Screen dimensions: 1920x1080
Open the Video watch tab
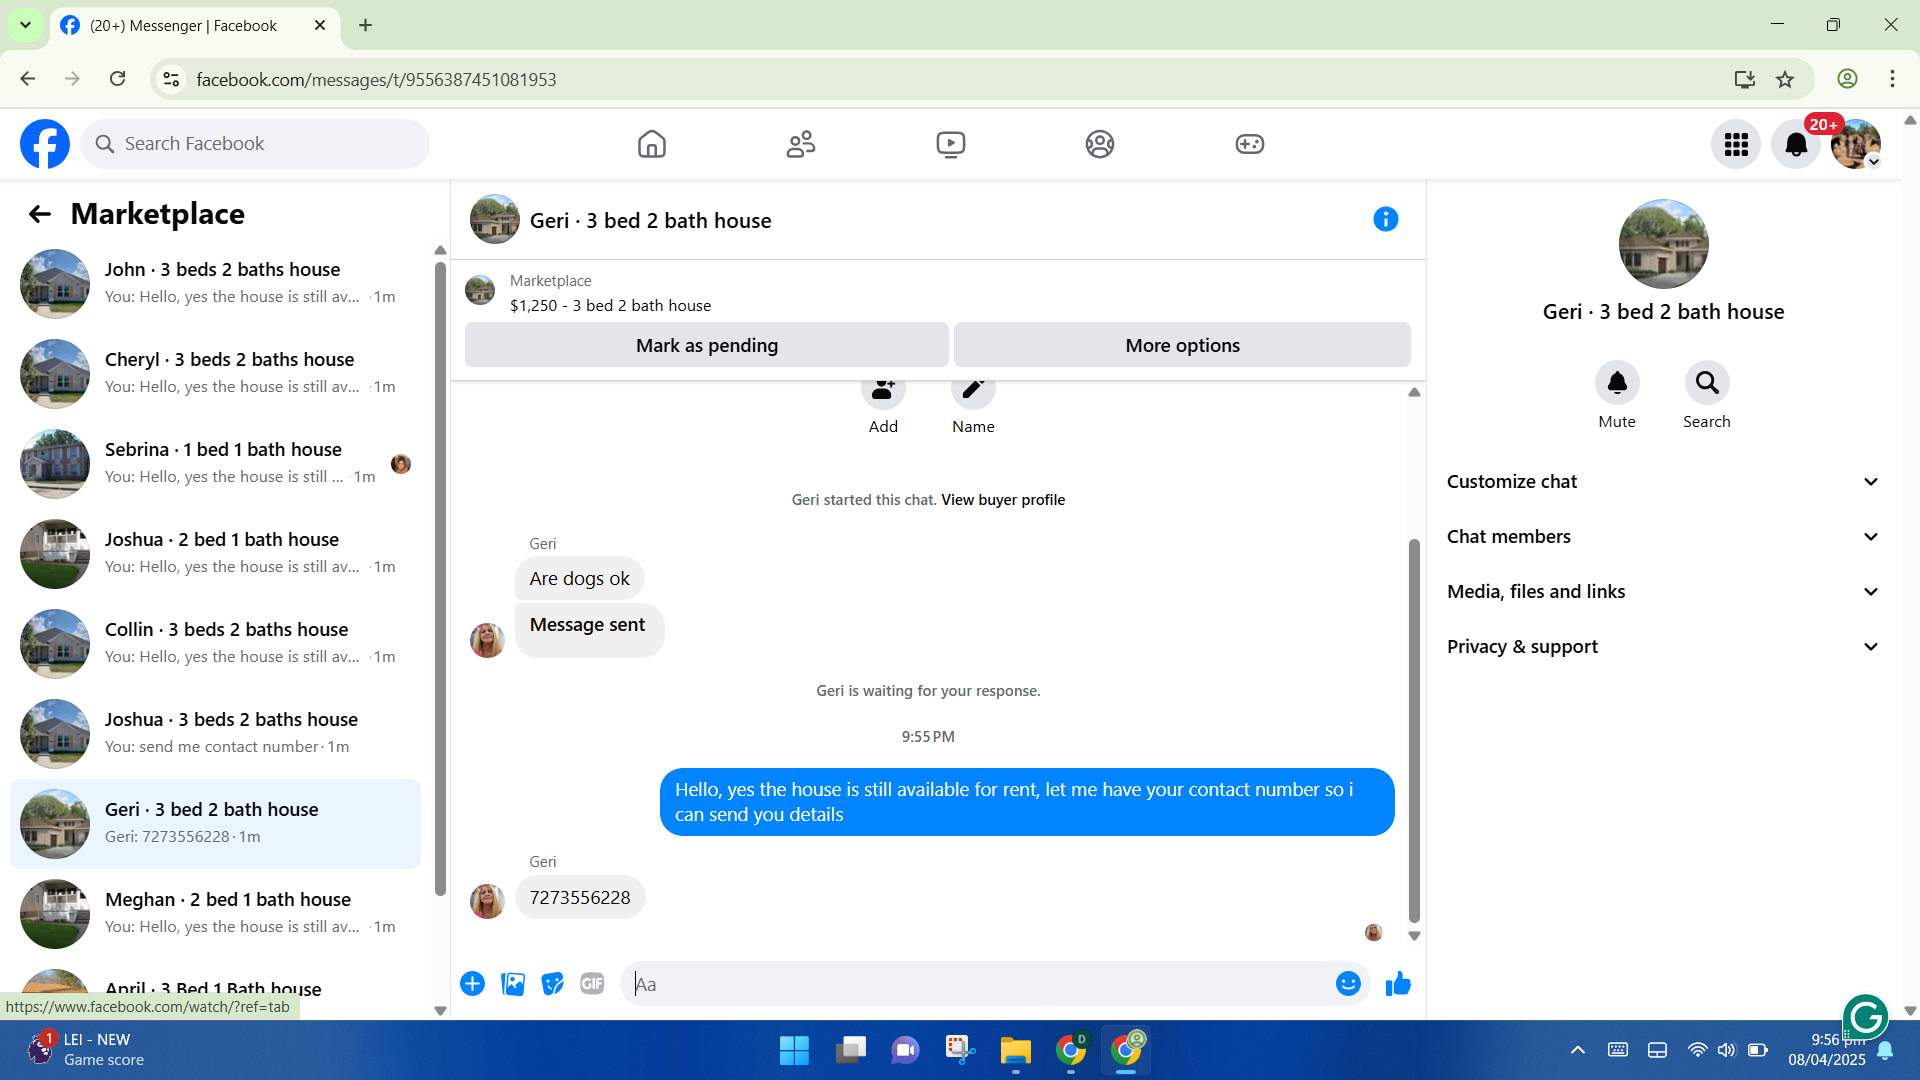pos(950,144)
